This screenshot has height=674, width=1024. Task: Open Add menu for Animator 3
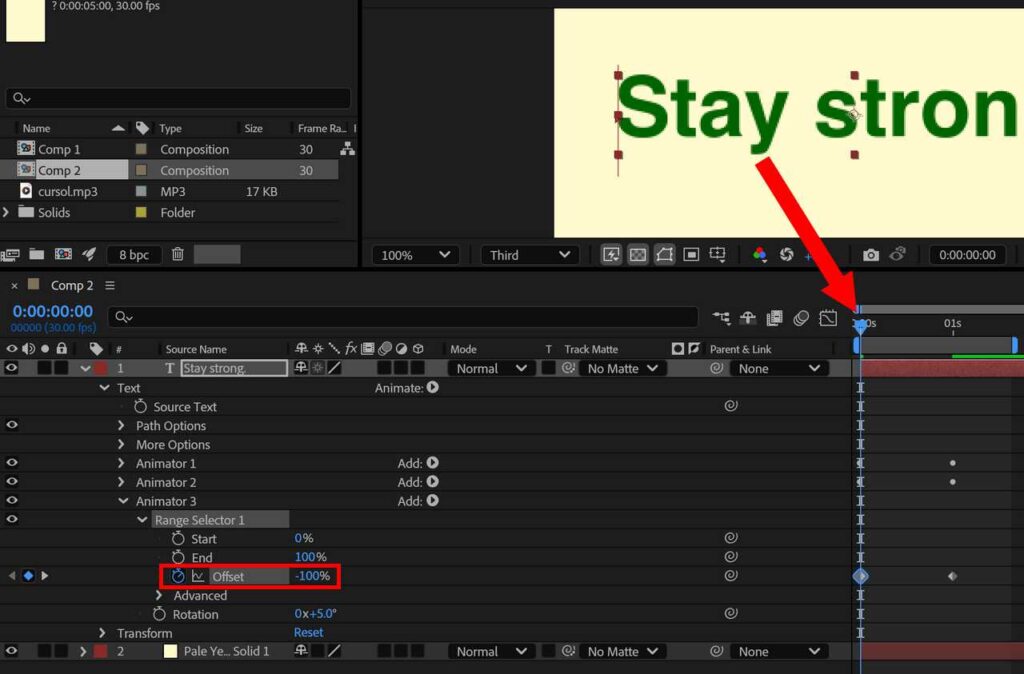pyautogui.click(x=432, y=501)
